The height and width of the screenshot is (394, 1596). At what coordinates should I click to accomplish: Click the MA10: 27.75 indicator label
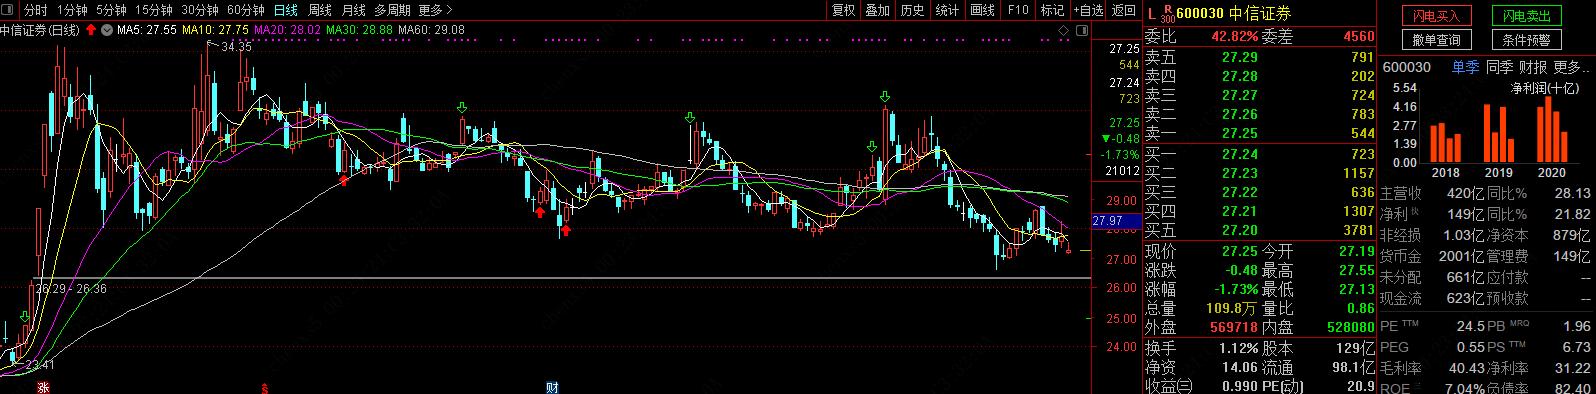215,30
